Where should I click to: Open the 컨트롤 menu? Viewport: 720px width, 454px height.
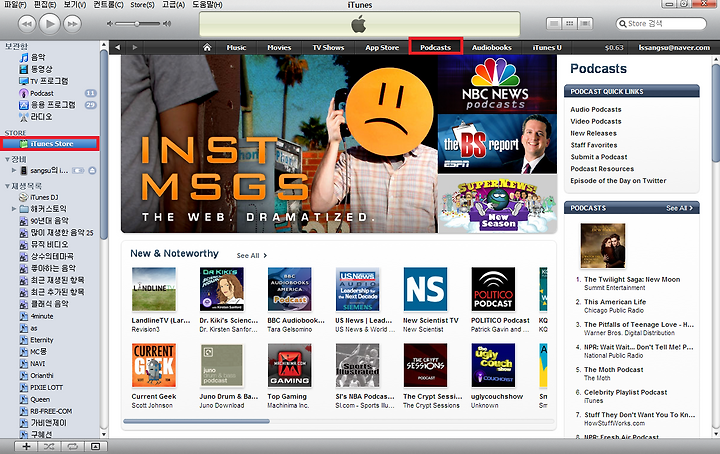click(x=108, y=5)
